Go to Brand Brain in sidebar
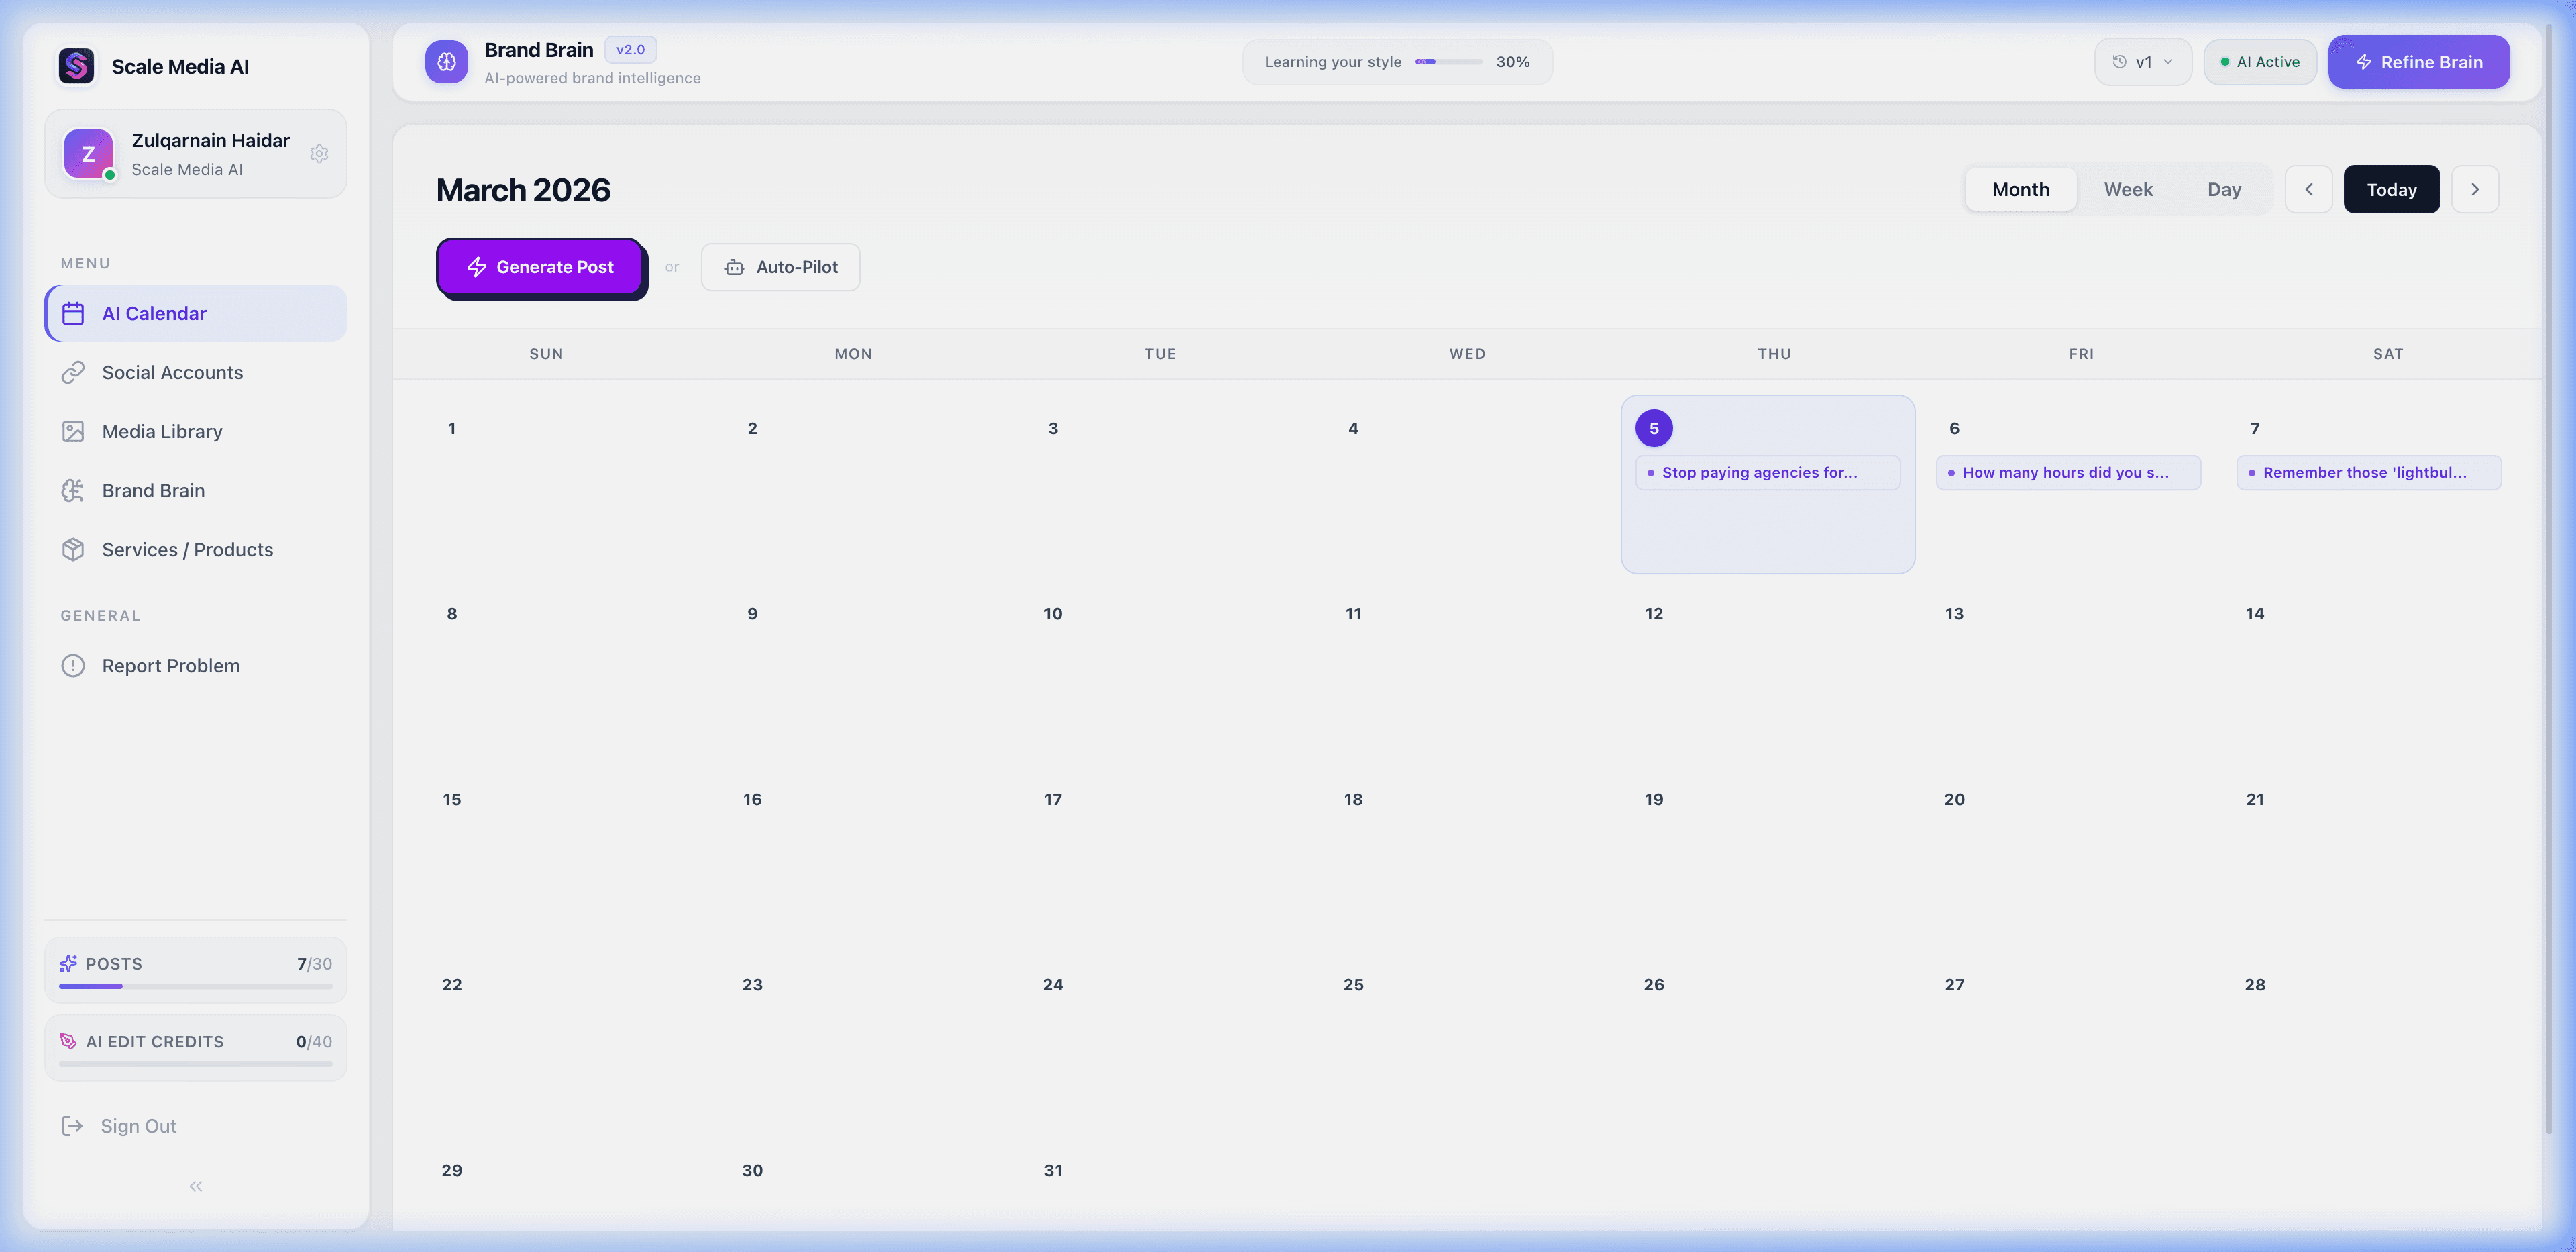 153,490
